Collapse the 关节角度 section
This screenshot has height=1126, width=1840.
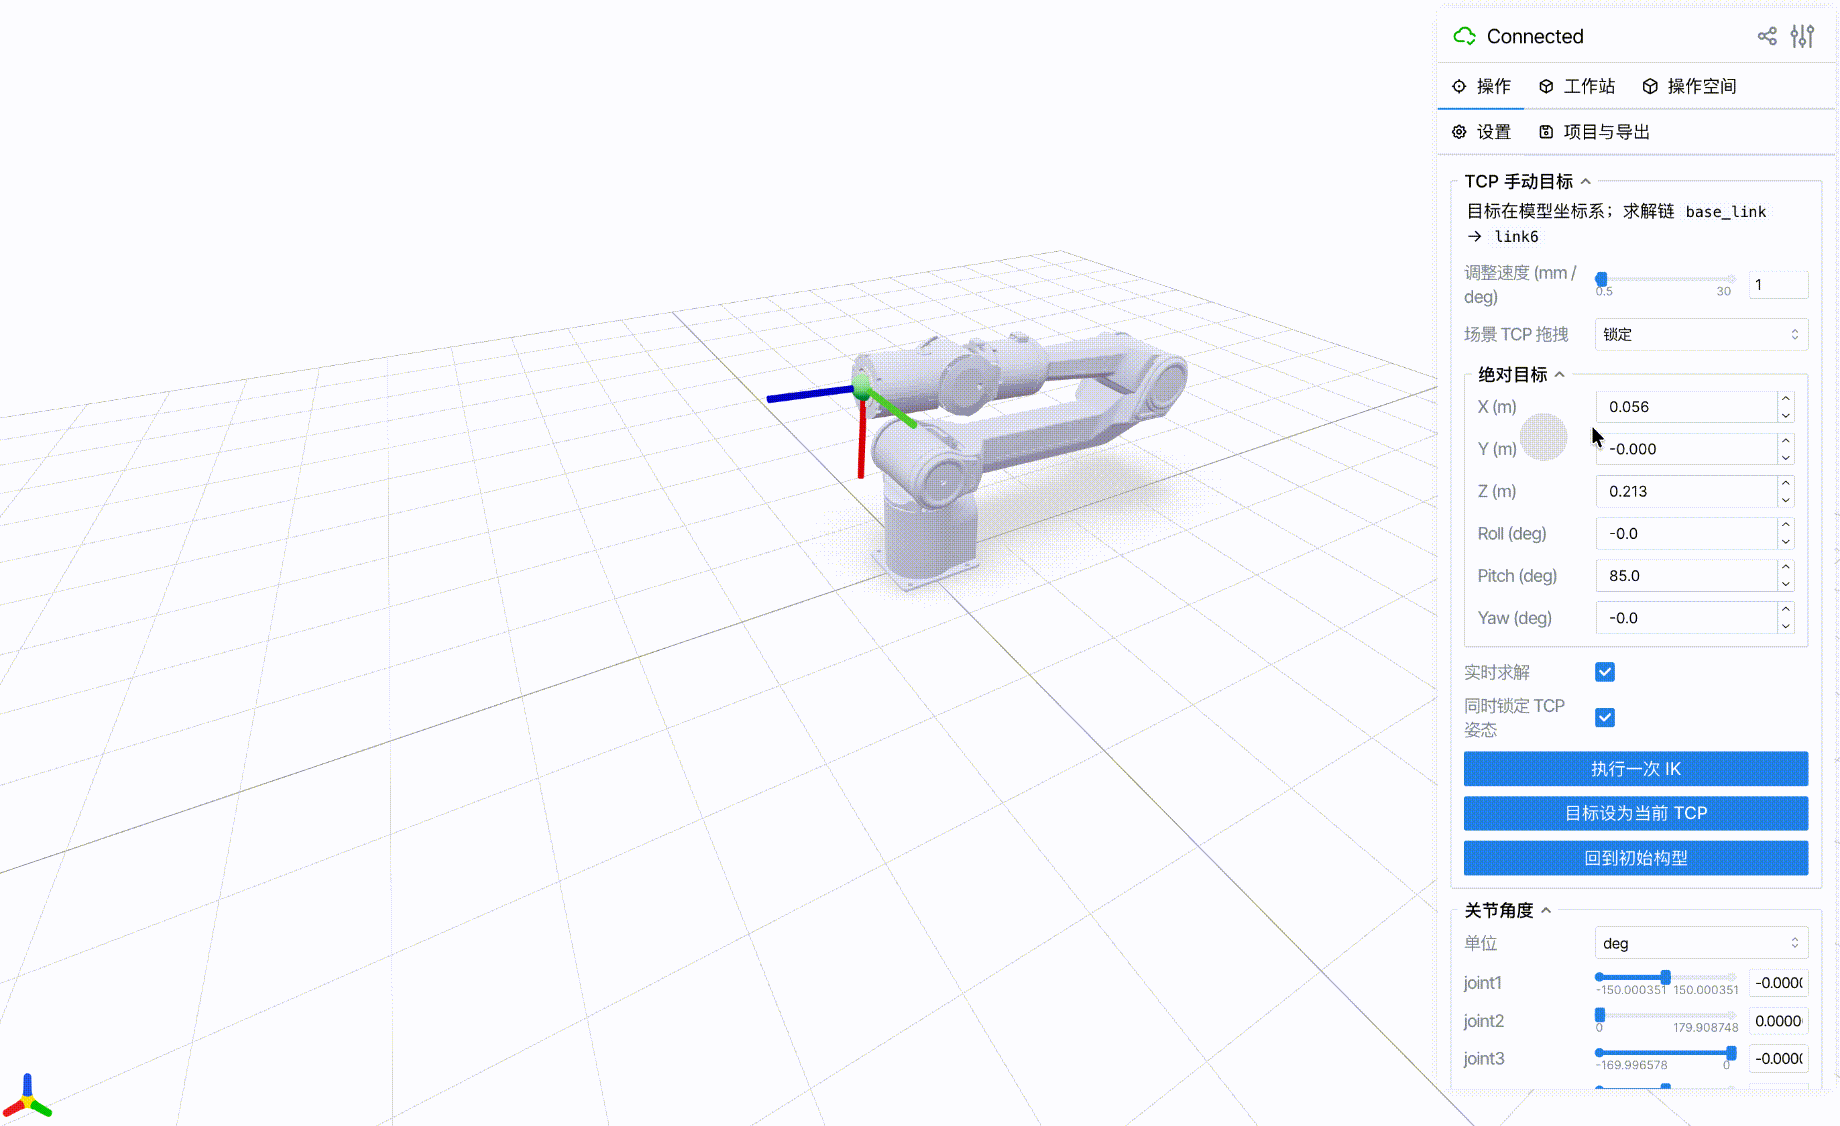(x=1507, y=910)
